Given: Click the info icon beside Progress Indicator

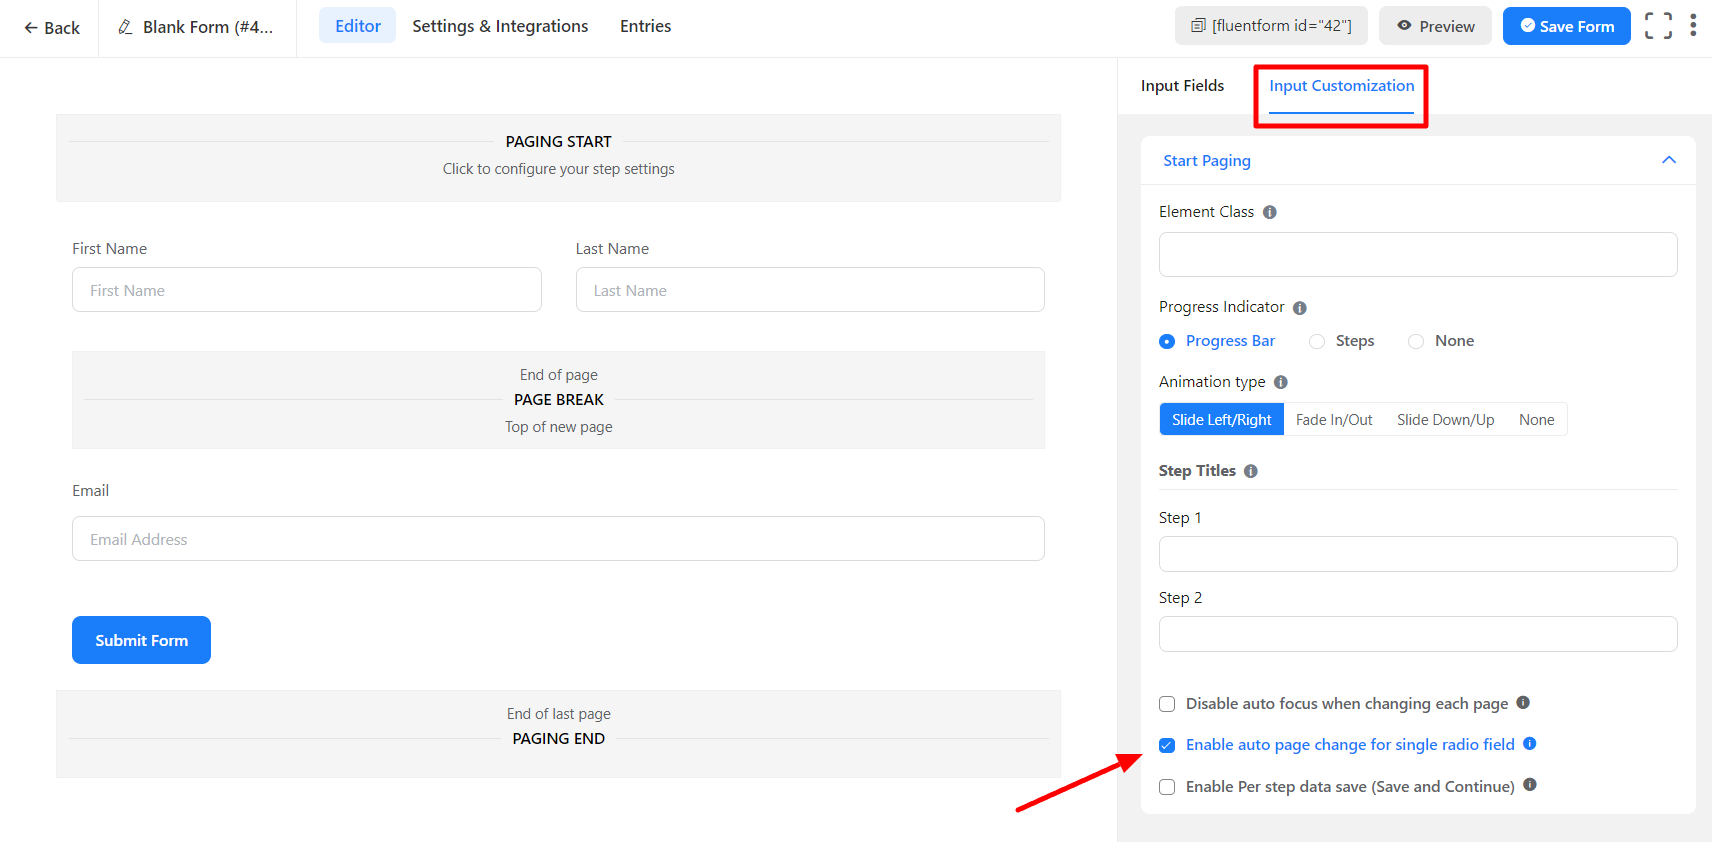Looking at the screenshot, I should point(1300,308).
